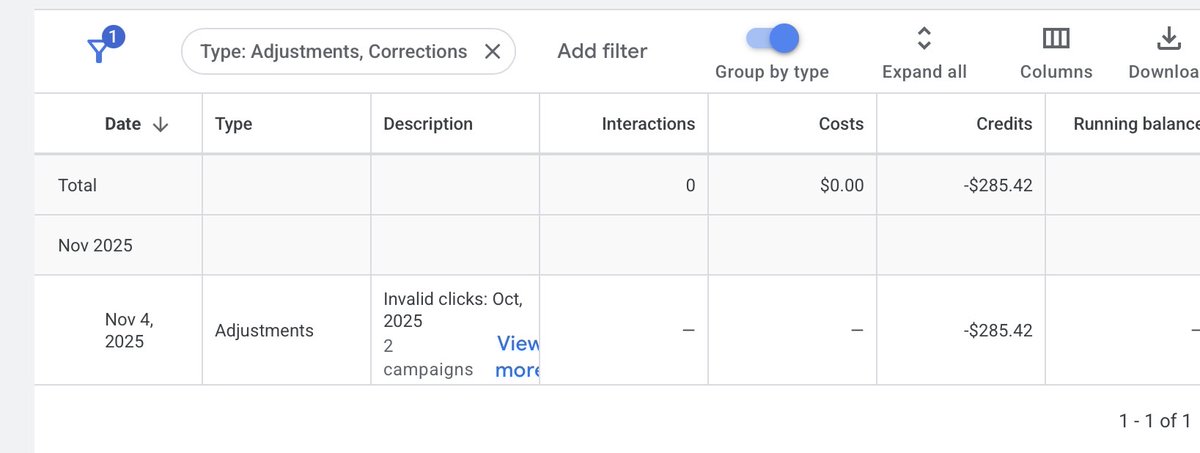Open the filter funnel icon
The width and height of the screenshot is (1200, 453).
pyautogui.click(x=100, y=49)
